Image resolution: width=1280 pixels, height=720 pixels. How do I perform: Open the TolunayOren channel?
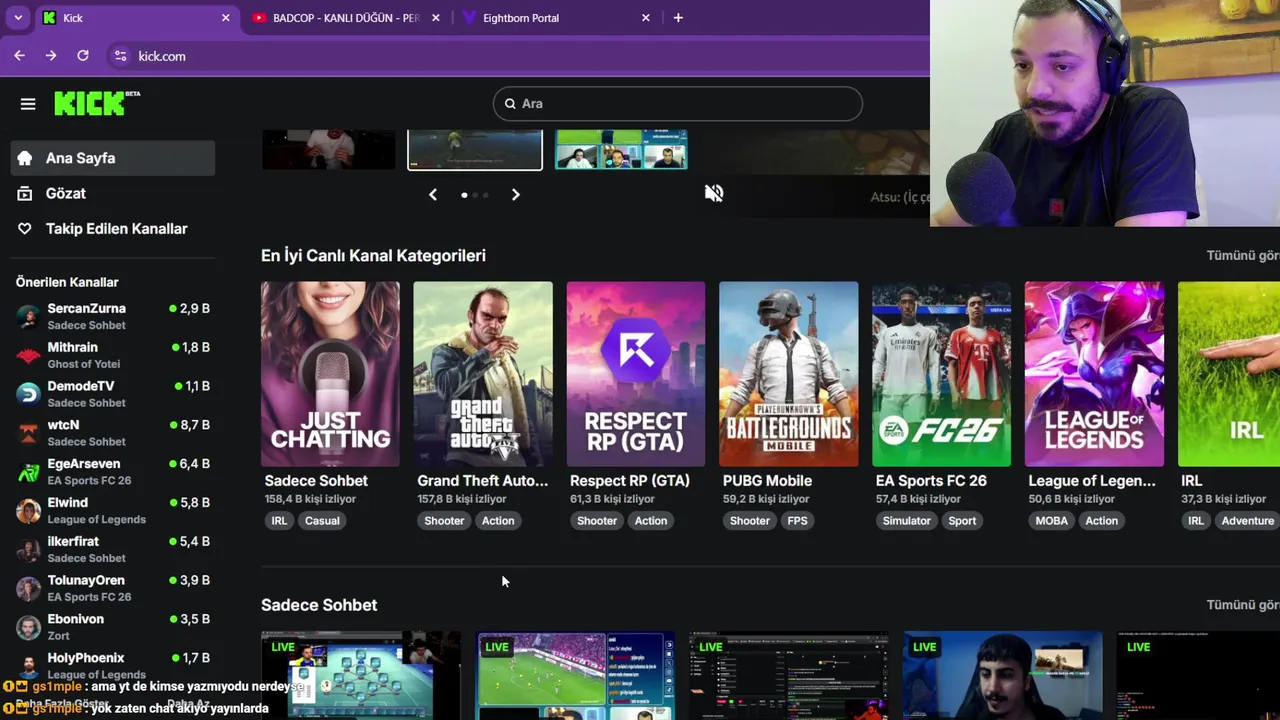click(113, 588)
